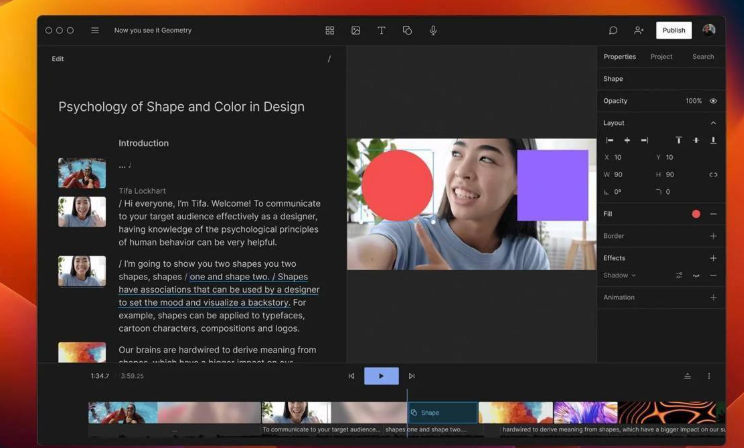Image resolution: width=744 pixels, height=448 pixels.
Task: Click the speaker label 'Tifa Lockhart'
Action: tap(142, 191)
